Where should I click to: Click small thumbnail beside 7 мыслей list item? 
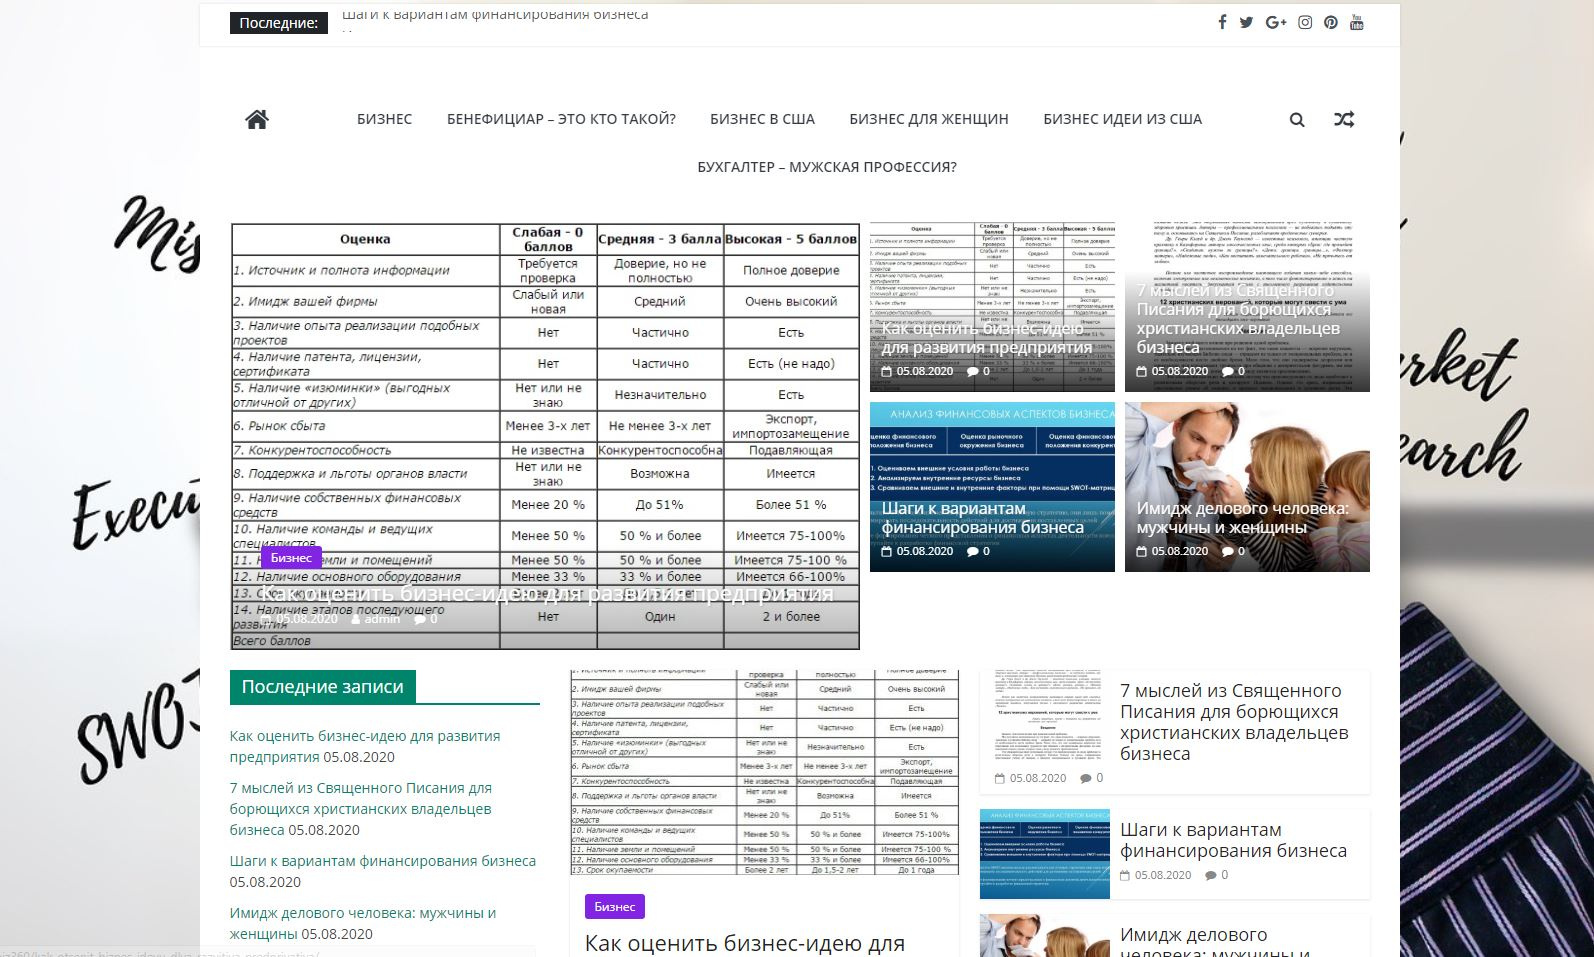[x=1045, y=715]
